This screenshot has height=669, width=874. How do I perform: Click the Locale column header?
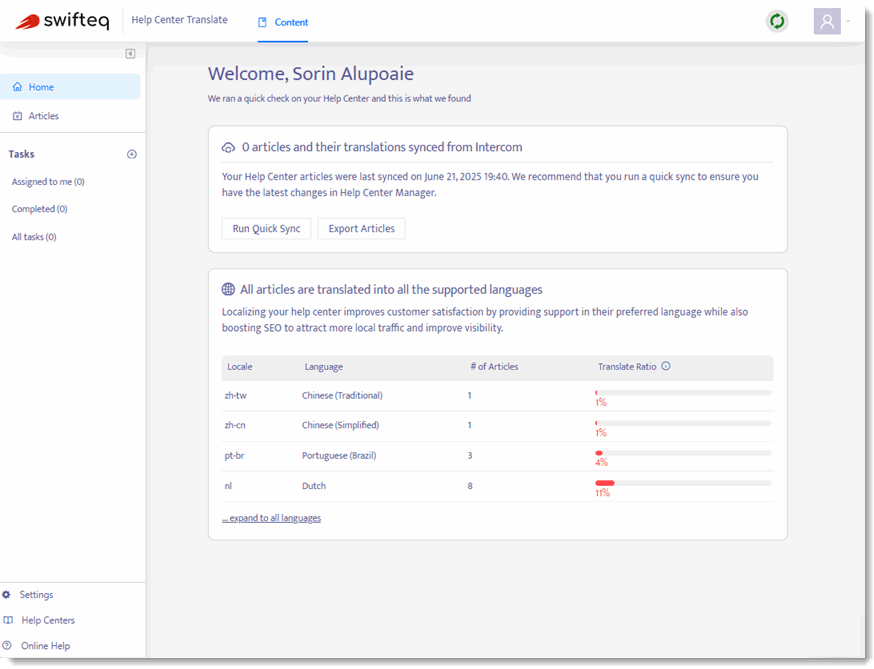[240, 367]
